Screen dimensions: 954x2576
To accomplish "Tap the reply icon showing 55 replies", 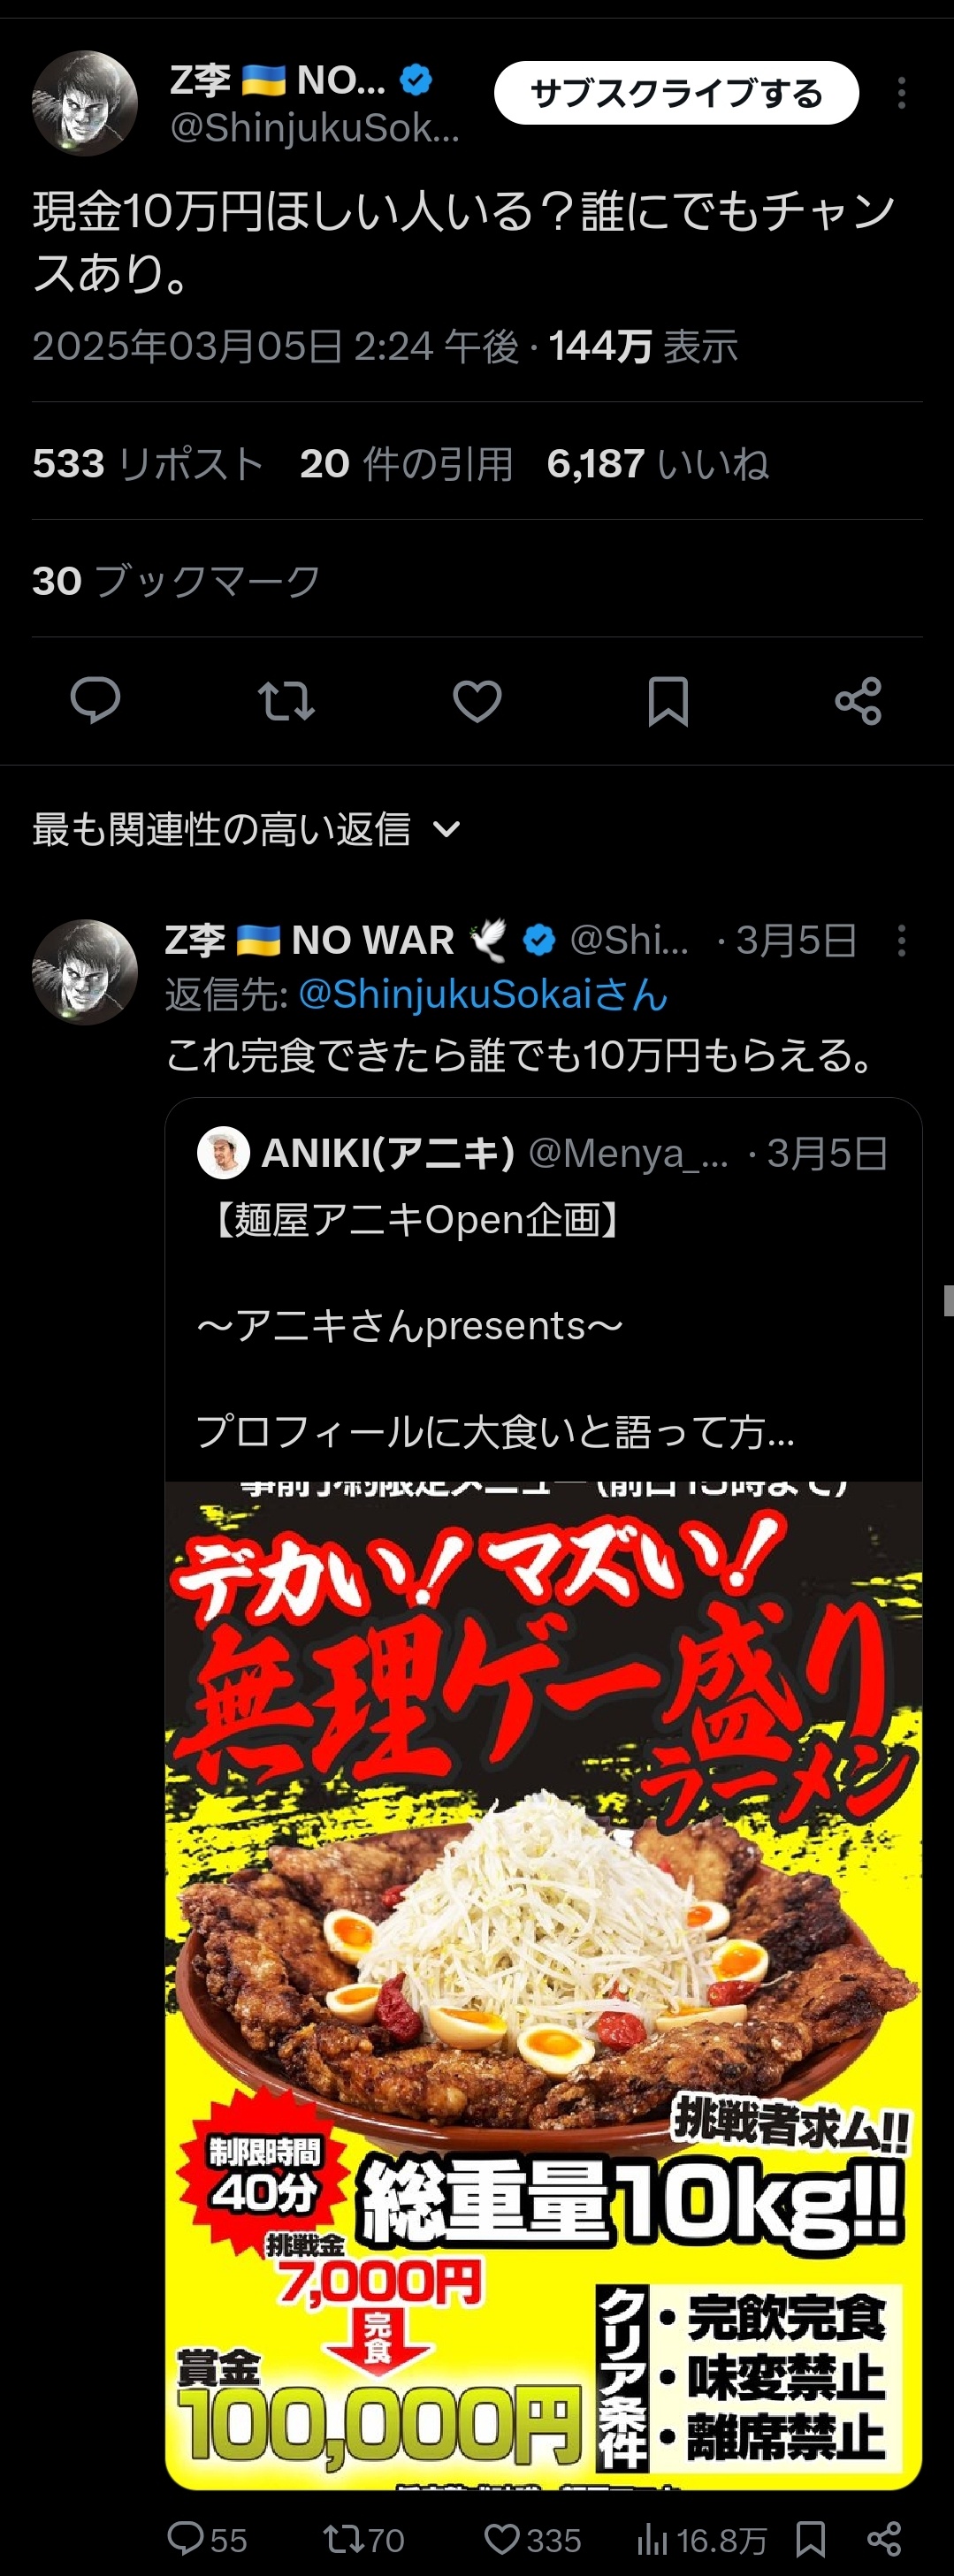I will 206,2539.
